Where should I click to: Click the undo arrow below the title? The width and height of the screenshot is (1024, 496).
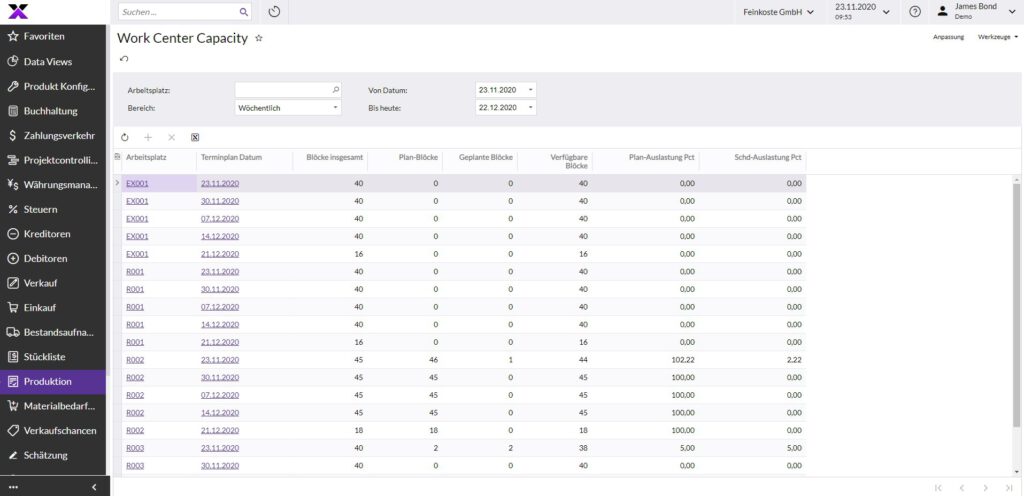pos(124,59)
